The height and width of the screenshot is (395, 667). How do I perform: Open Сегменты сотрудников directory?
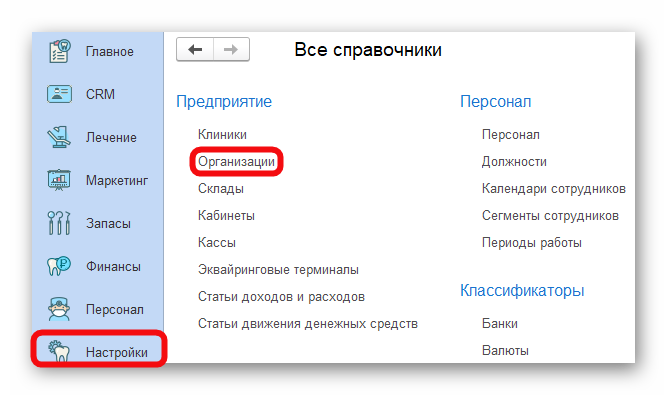tap(550, 216)
